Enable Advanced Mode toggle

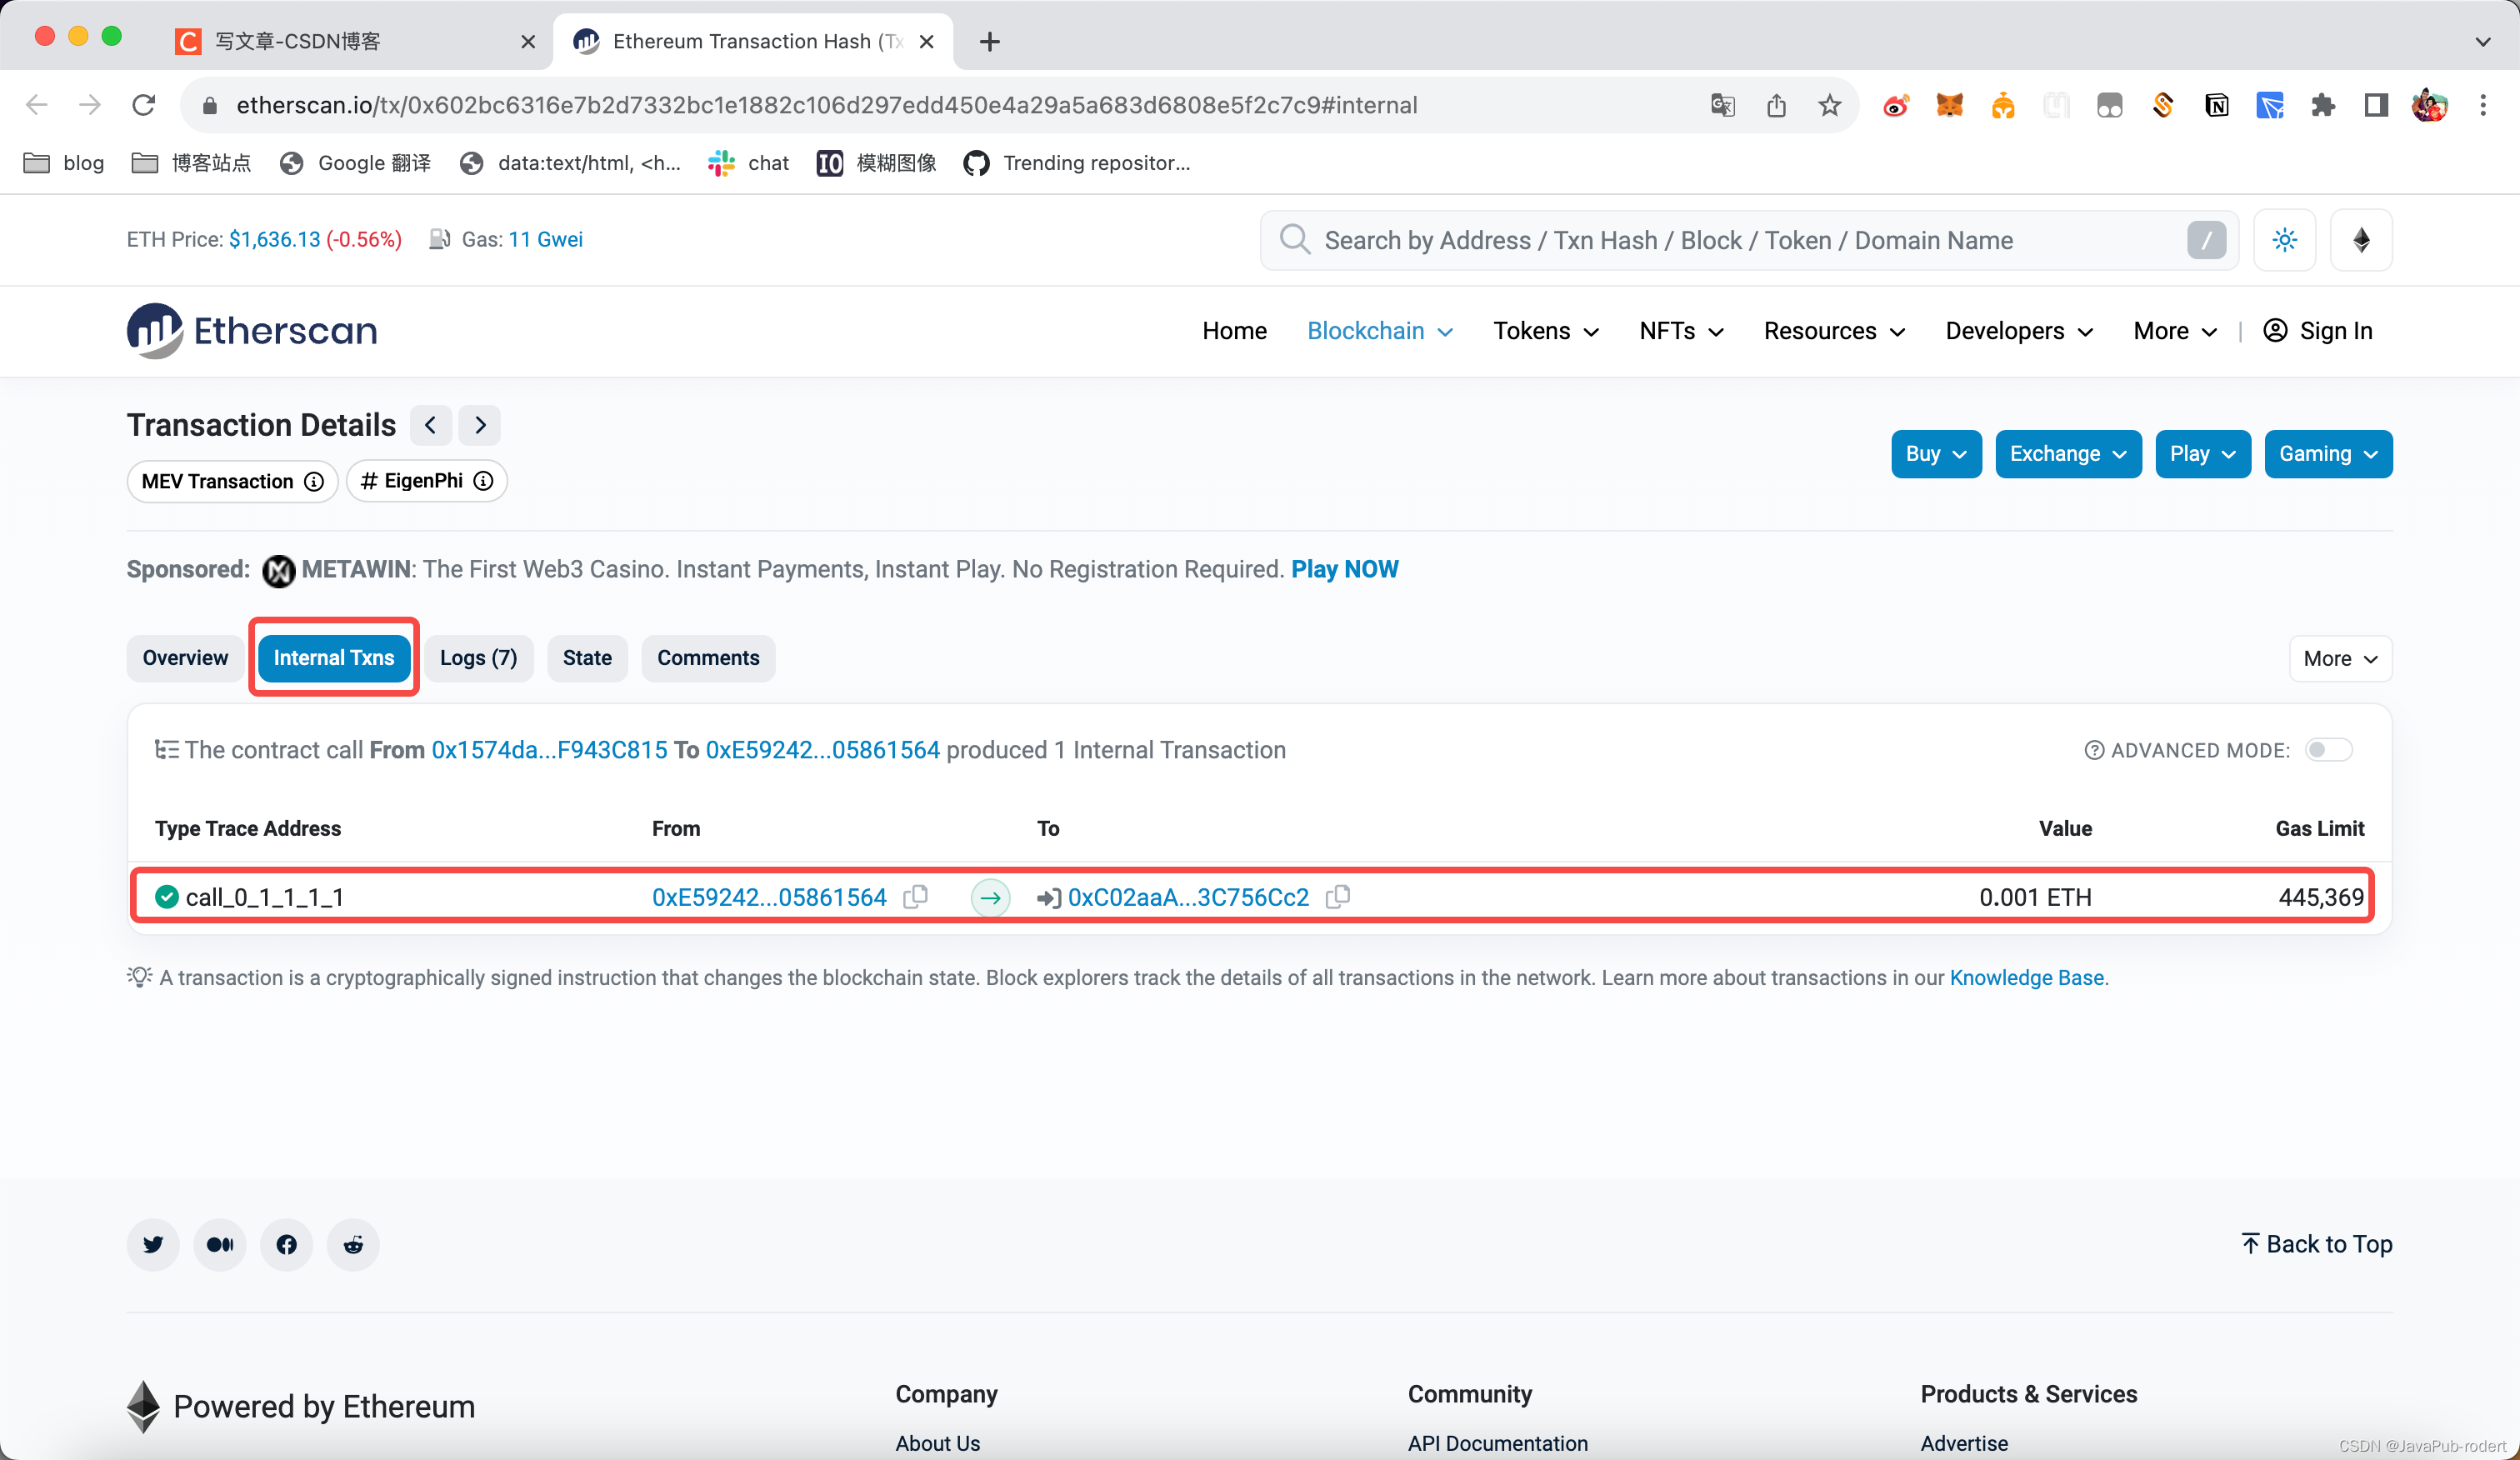(x=2328, y=750)
